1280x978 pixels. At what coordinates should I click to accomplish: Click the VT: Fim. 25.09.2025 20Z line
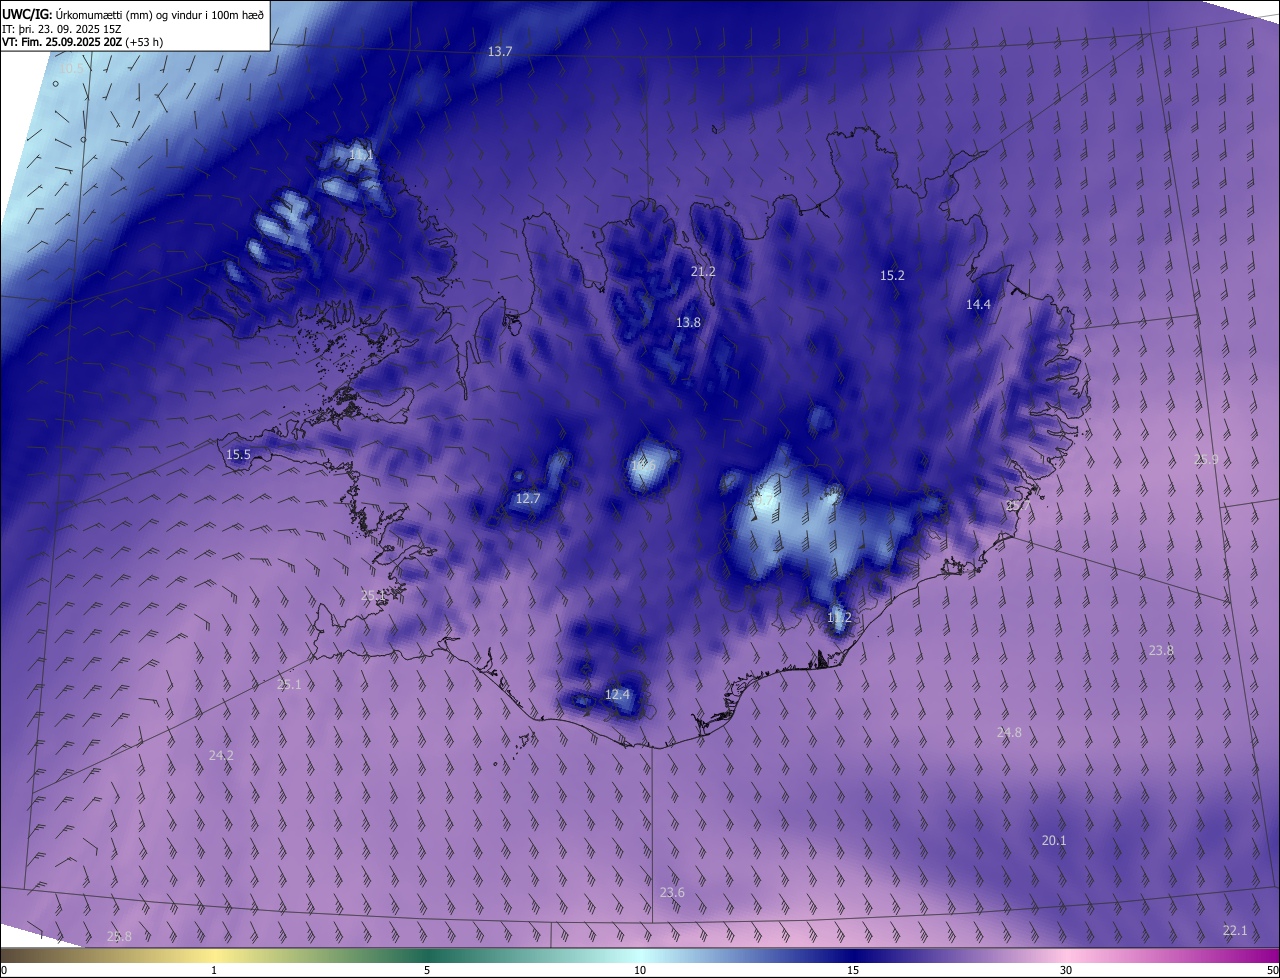pyautogui.click(x=82, y=42)
